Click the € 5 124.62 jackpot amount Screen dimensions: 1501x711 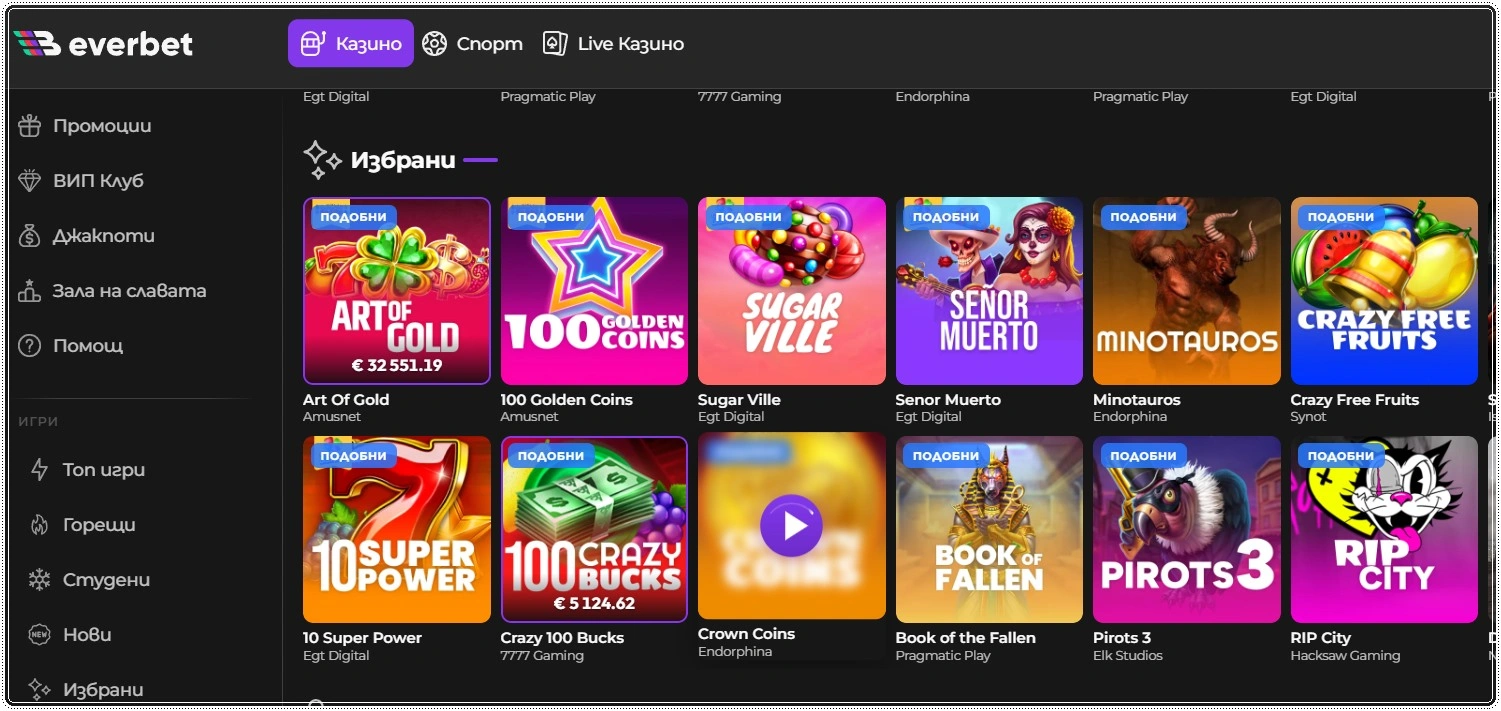tap(594, 604)
